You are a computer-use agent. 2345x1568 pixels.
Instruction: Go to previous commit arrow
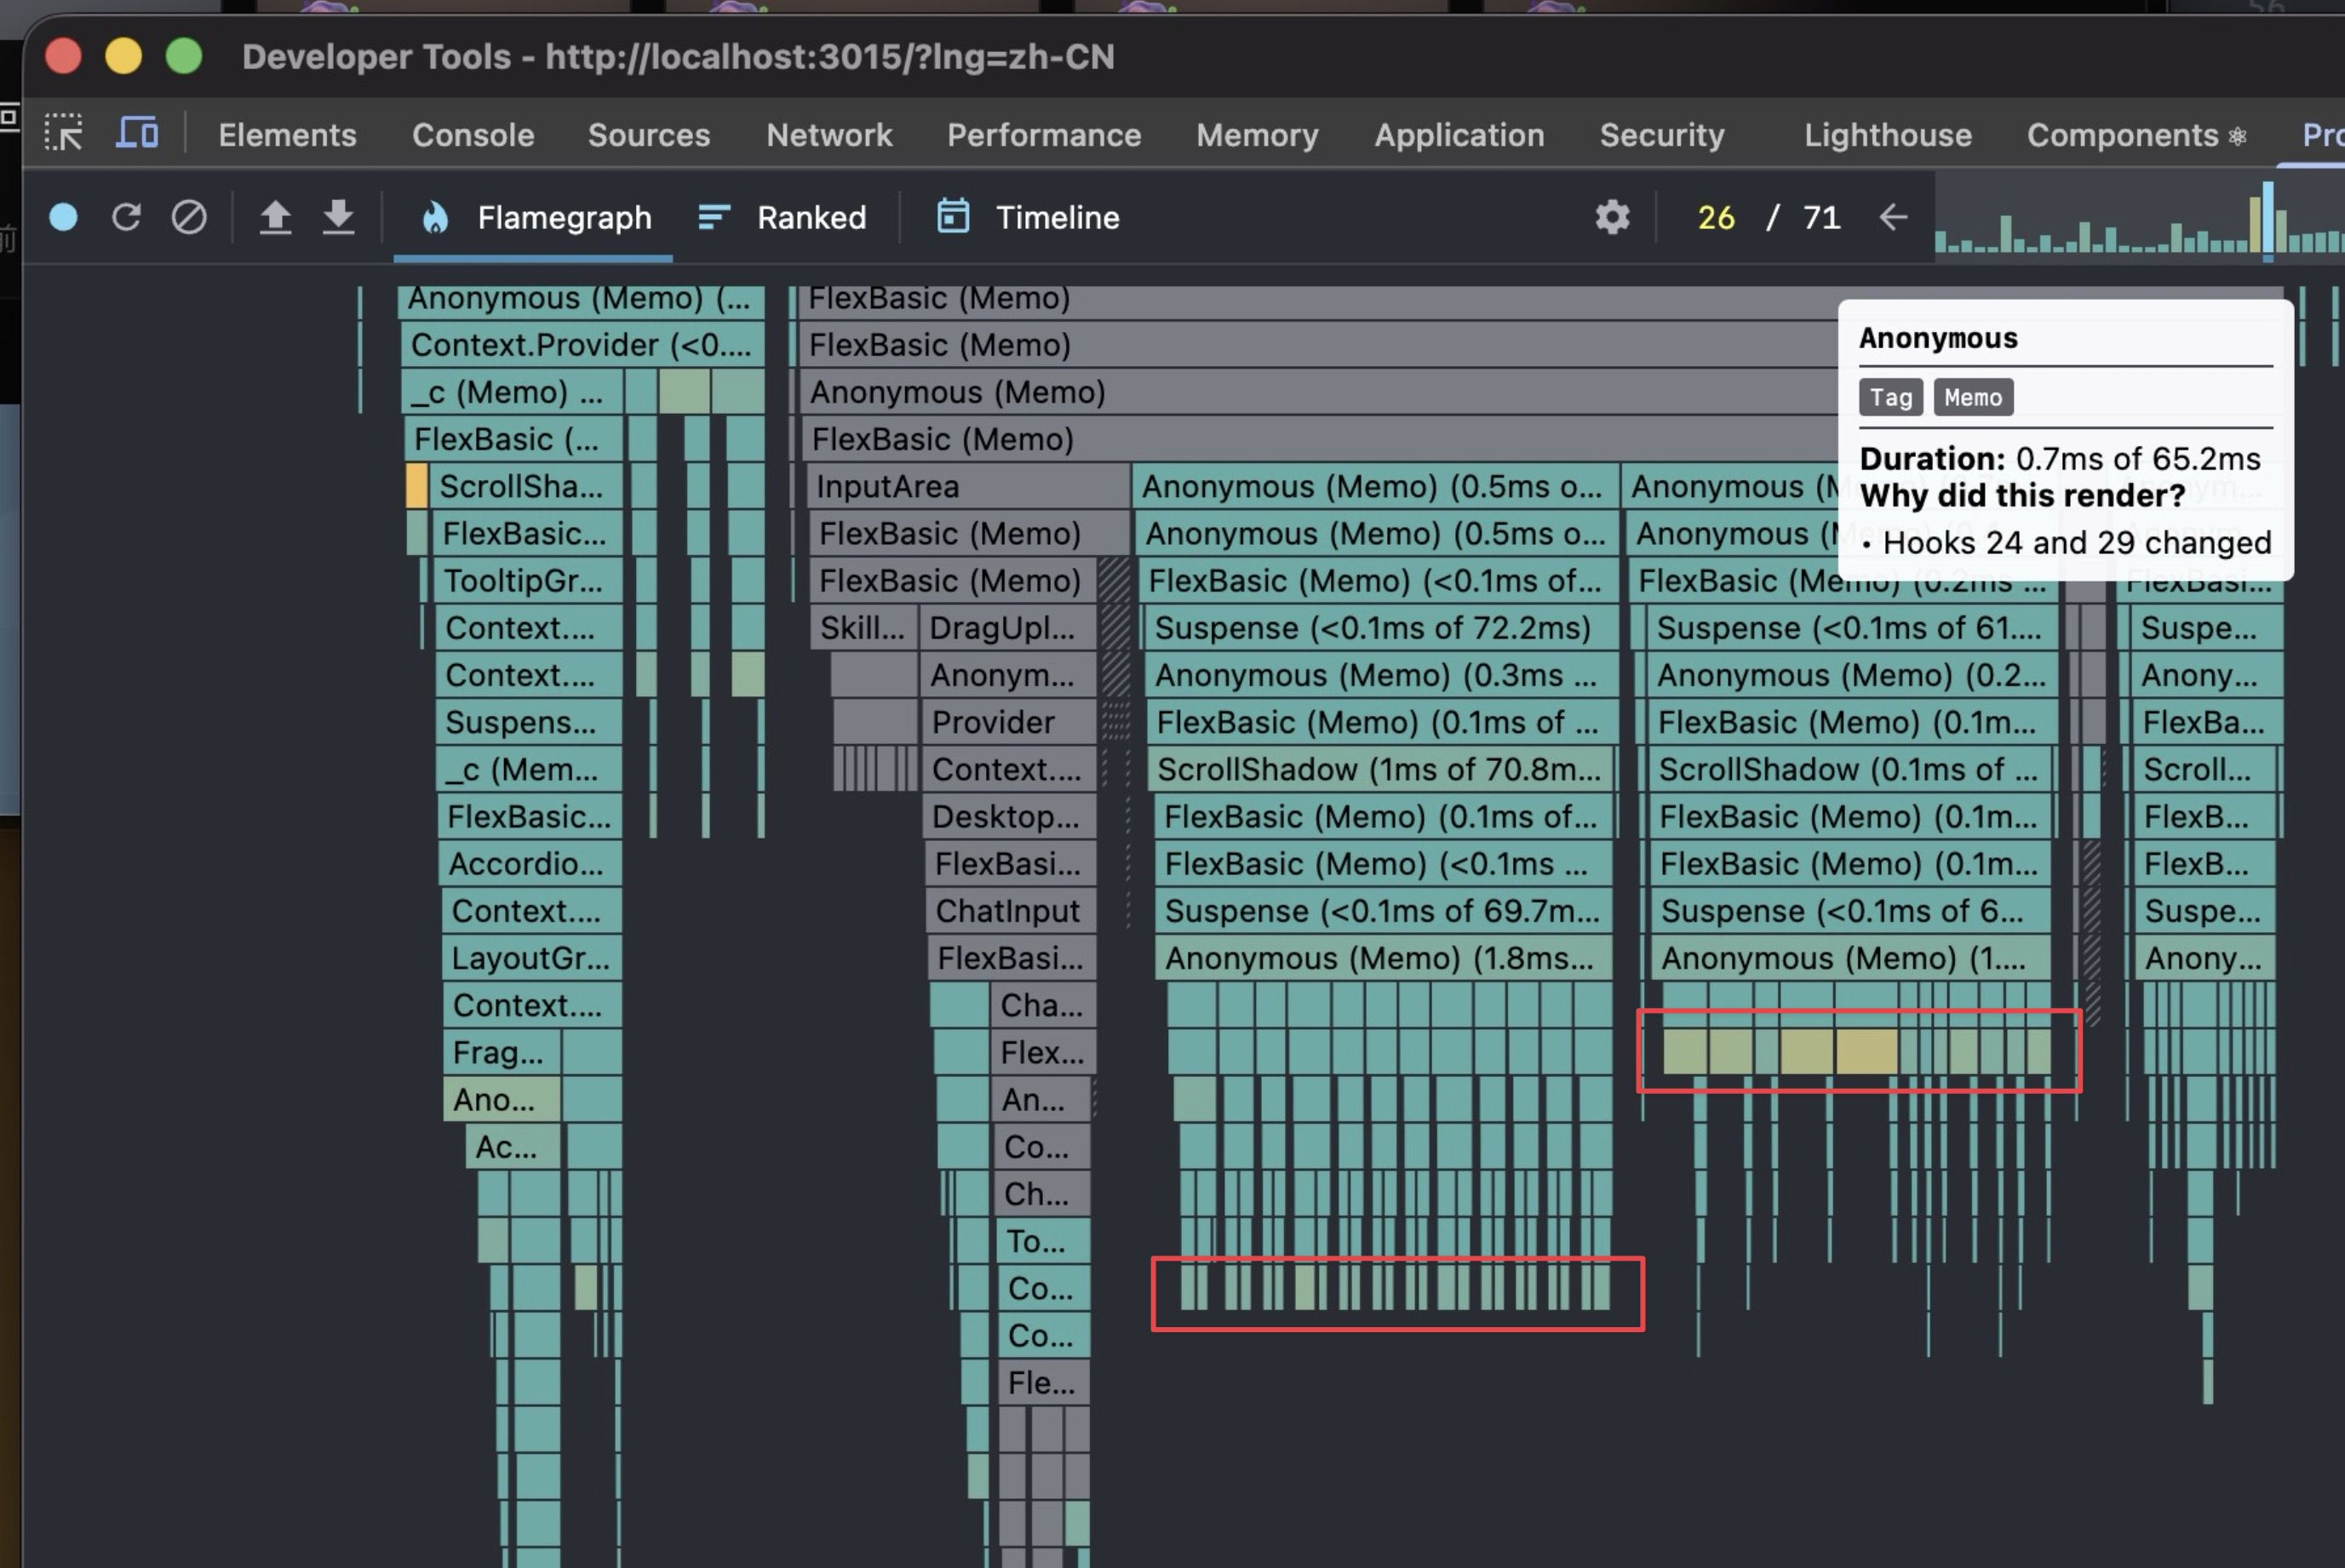coord(1893,217)
